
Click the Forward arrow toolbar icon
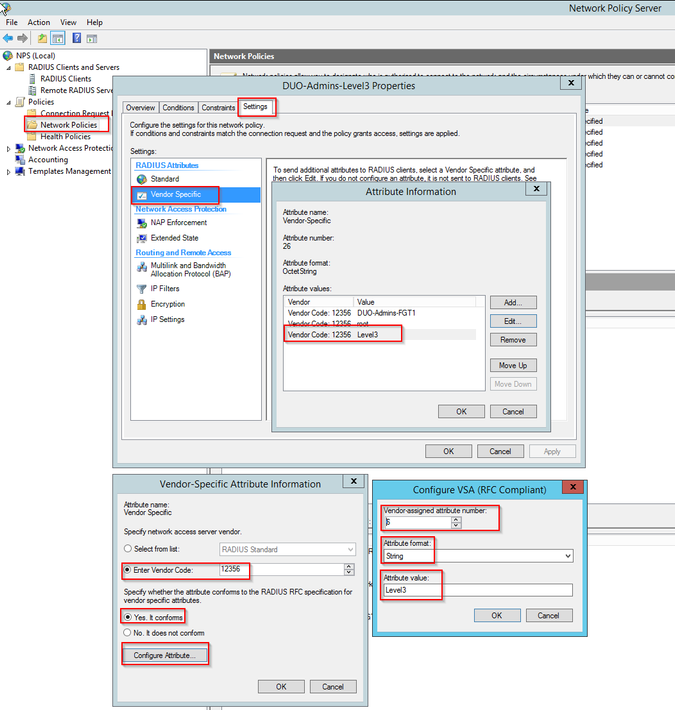[x=22, y=38]
